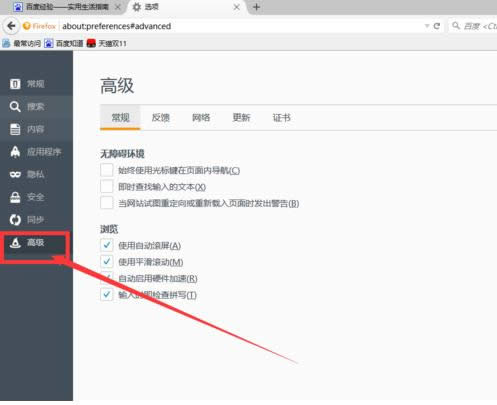This screenshot has width=497, height=405.
Task: Open the 天猫双11 bookmark
Action: (x=106, y=43)
